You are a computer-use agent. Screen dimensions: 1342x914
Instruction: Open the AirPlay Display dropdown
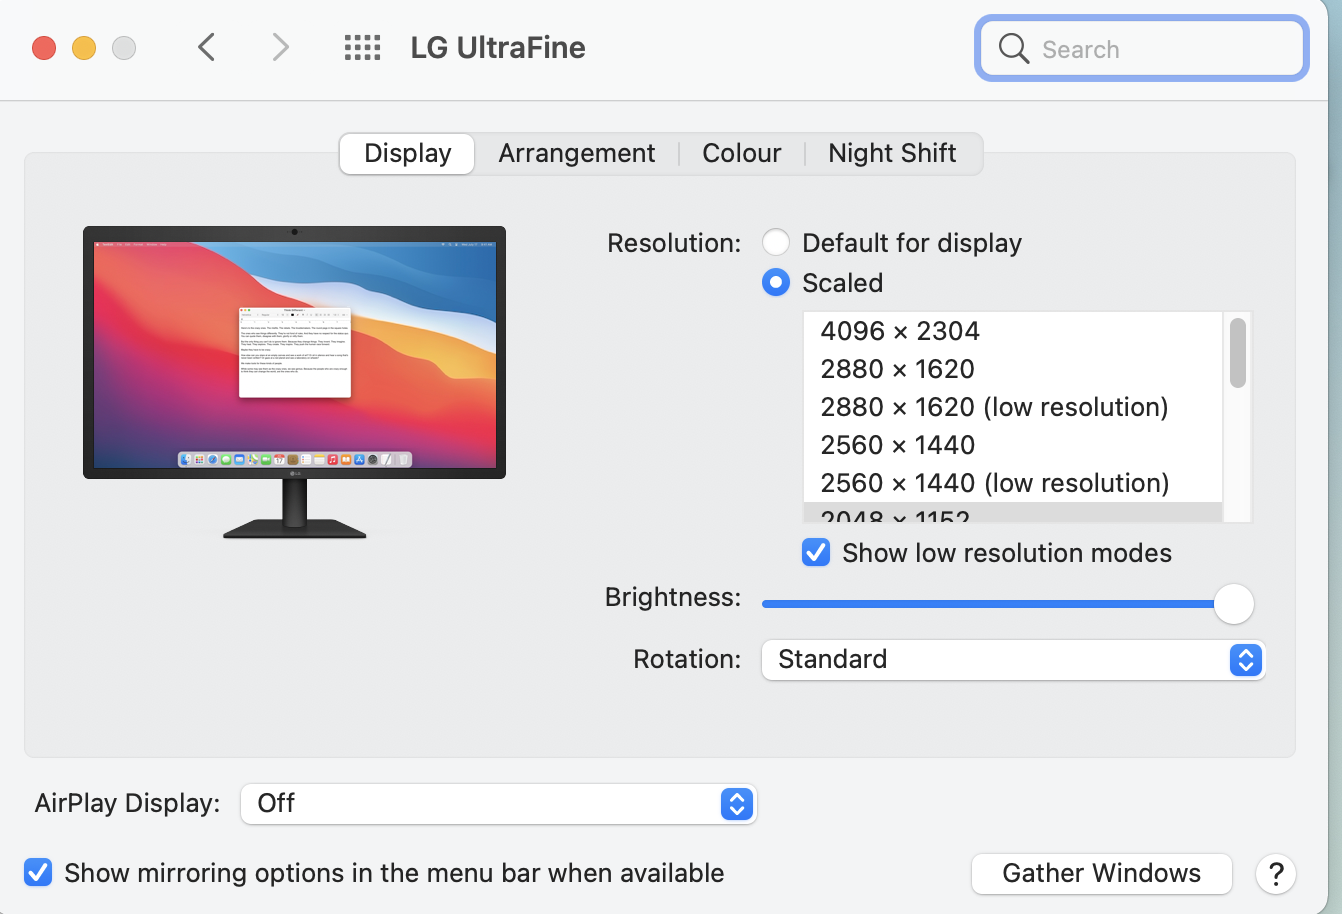pos(498,804)
